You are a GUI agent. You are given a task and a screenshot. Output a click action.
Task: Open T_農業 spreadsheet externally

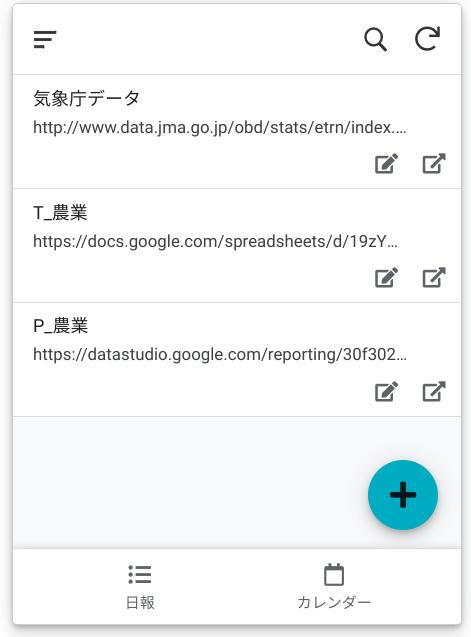point(434,277)
